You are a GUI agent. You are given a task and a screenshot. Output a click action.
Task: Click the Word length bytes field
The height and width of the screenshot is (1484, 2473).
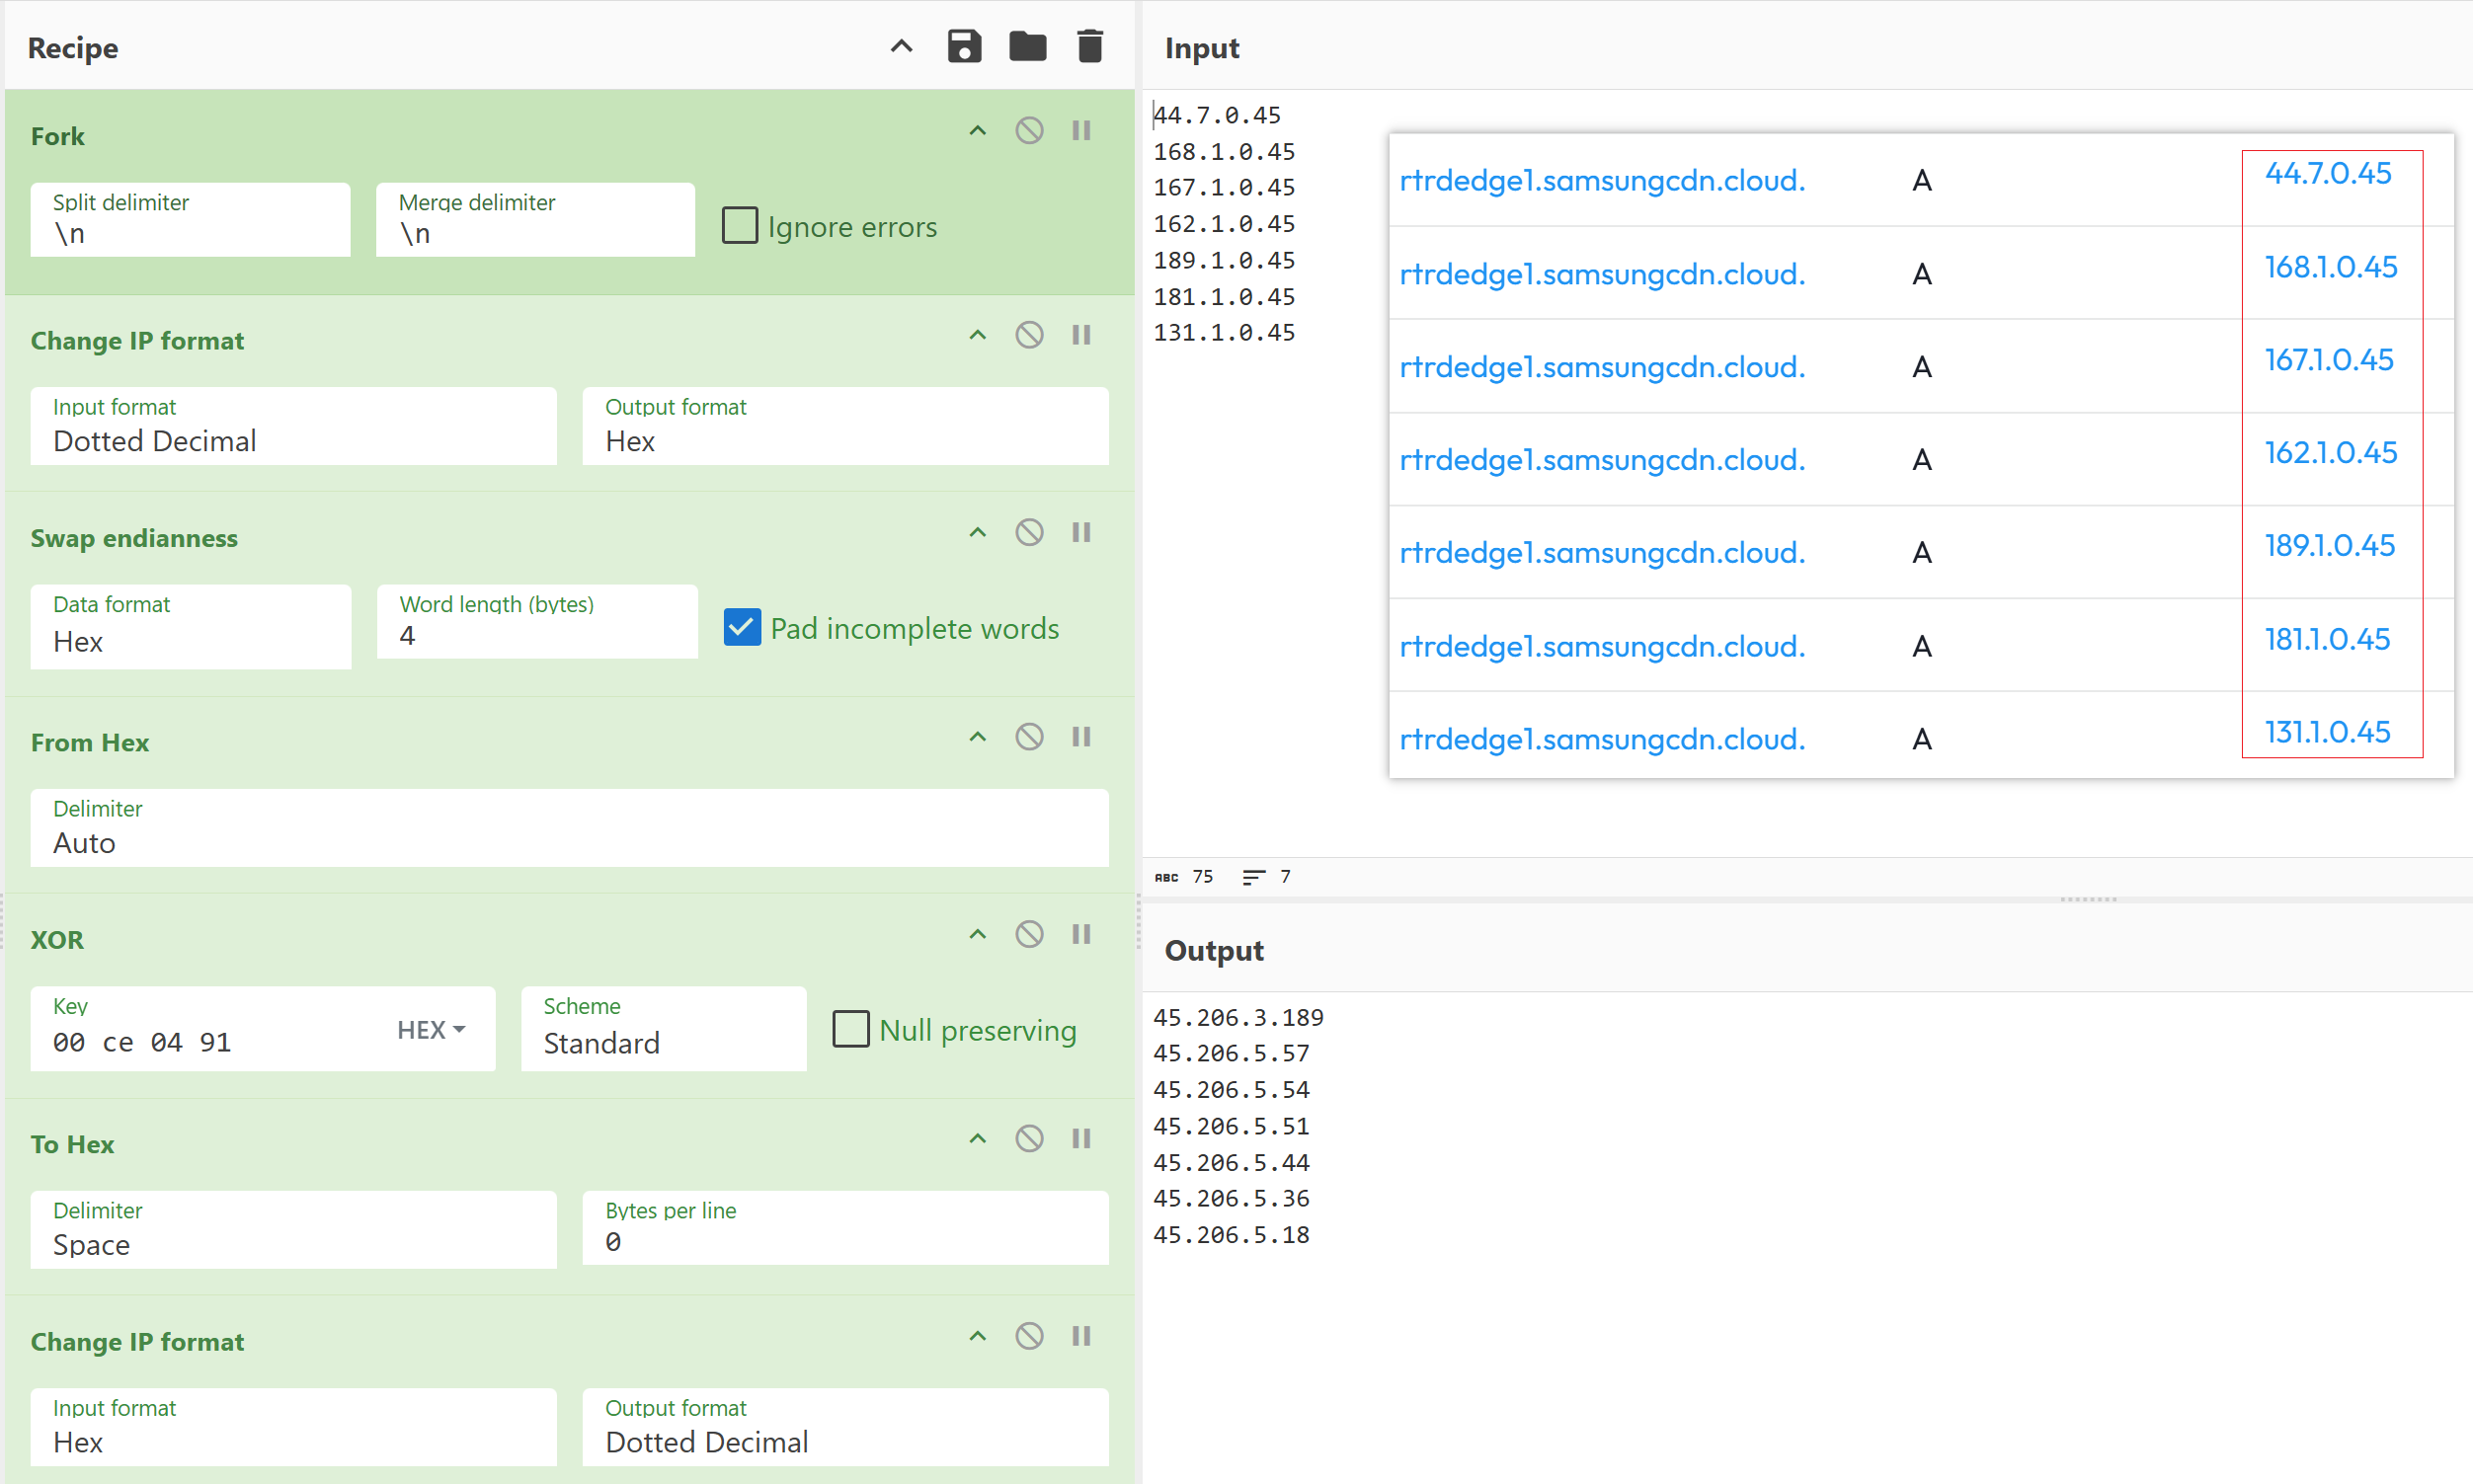click(x=536, y=635)
